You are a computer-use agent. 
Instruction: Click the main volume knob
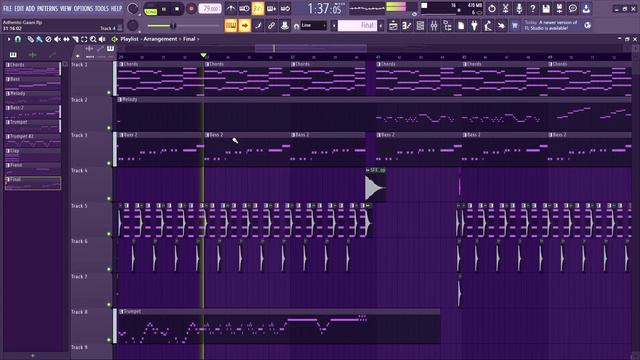point(132,9)
